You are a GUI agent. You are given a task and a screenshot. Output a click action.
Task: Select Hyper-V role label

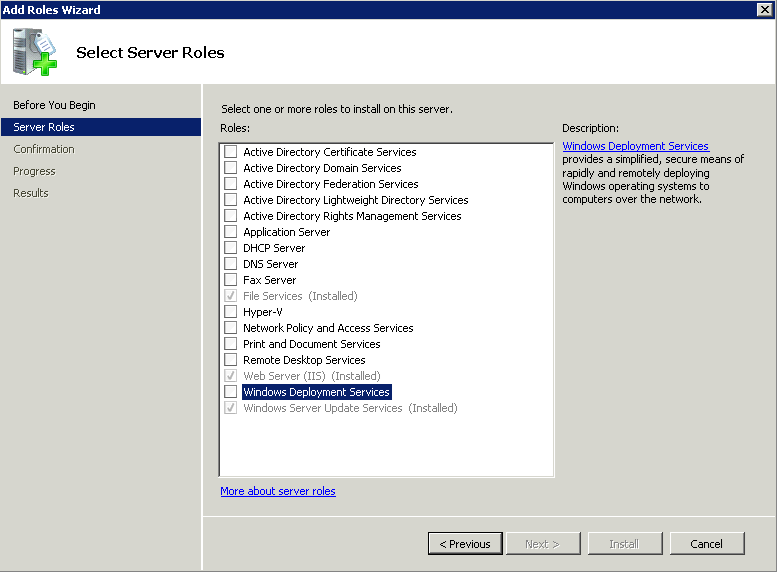pyautogui.click(x=263, y=312)
